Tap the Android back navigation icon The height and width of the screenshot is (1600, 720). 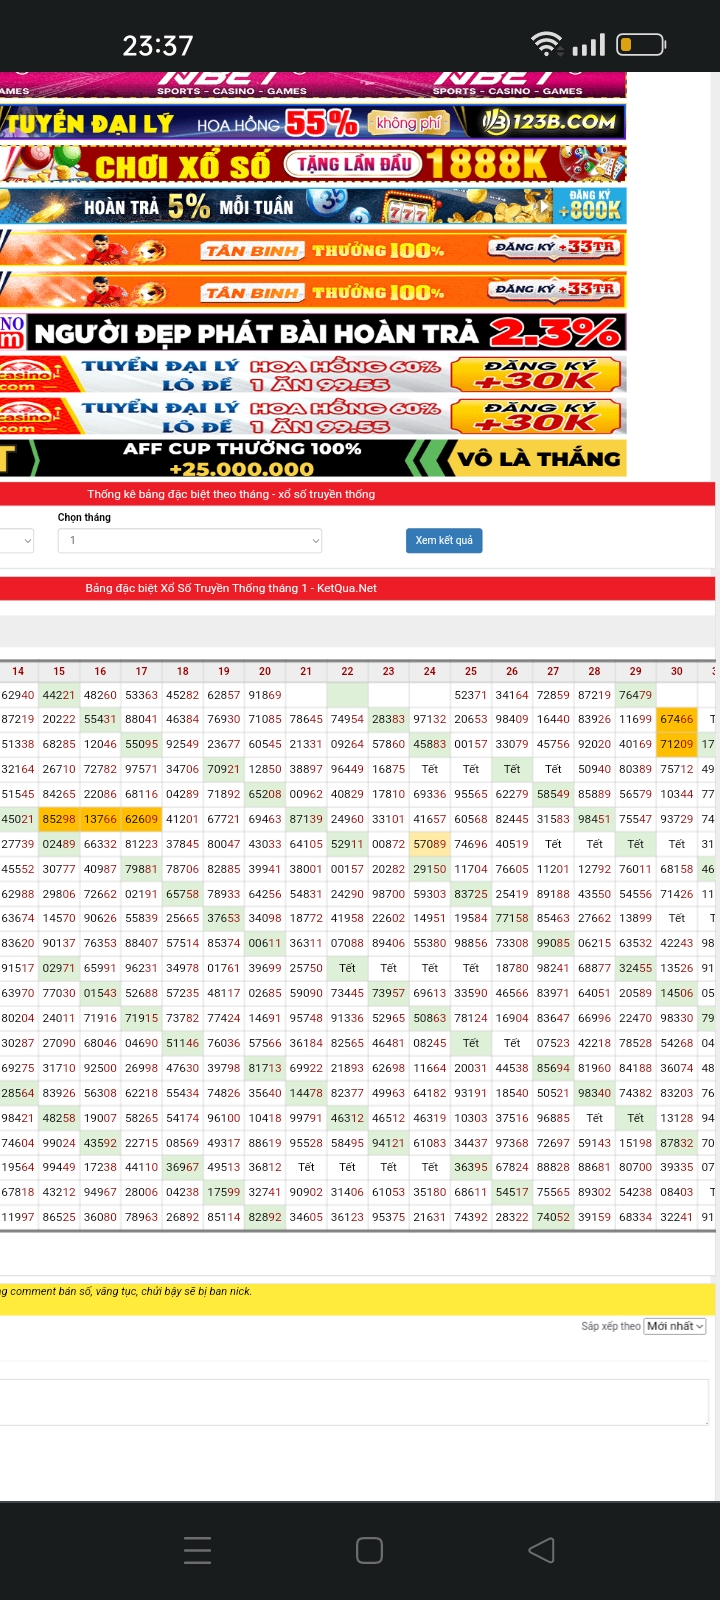pos(541,1550)
